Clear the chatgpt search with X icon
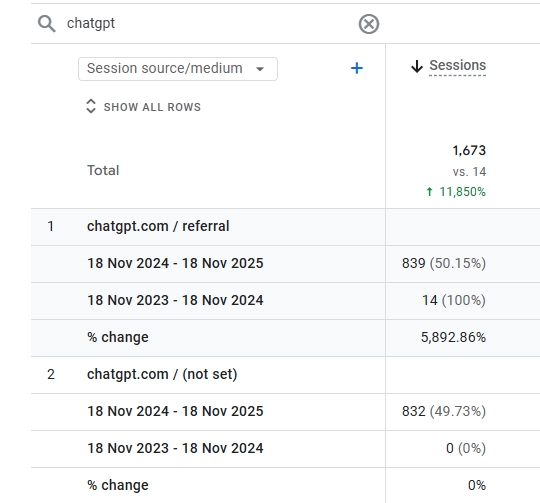This screenshot has height=503, width=540. [x=369, y=24]
